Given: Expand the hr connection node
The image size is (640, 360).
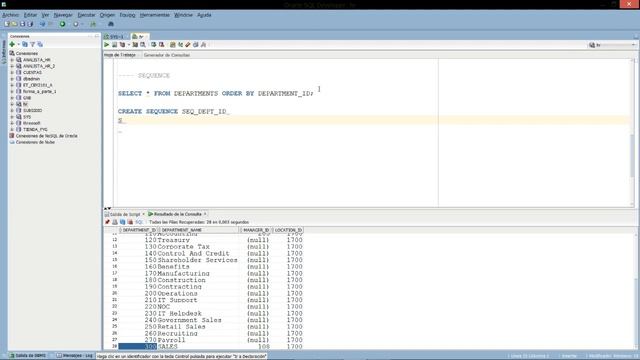Looking at the screenshot, I should [x=12, y=104].
